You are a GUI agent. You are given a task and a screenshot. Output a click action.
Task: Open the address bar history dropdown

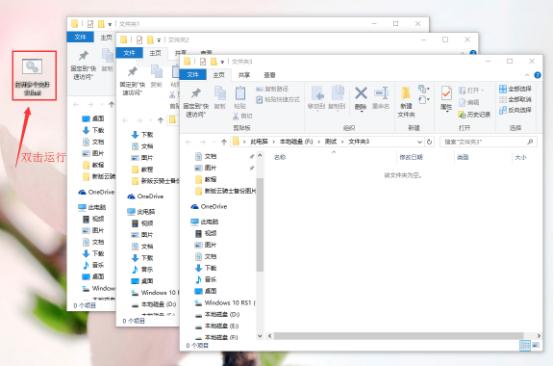coord(419,142)
